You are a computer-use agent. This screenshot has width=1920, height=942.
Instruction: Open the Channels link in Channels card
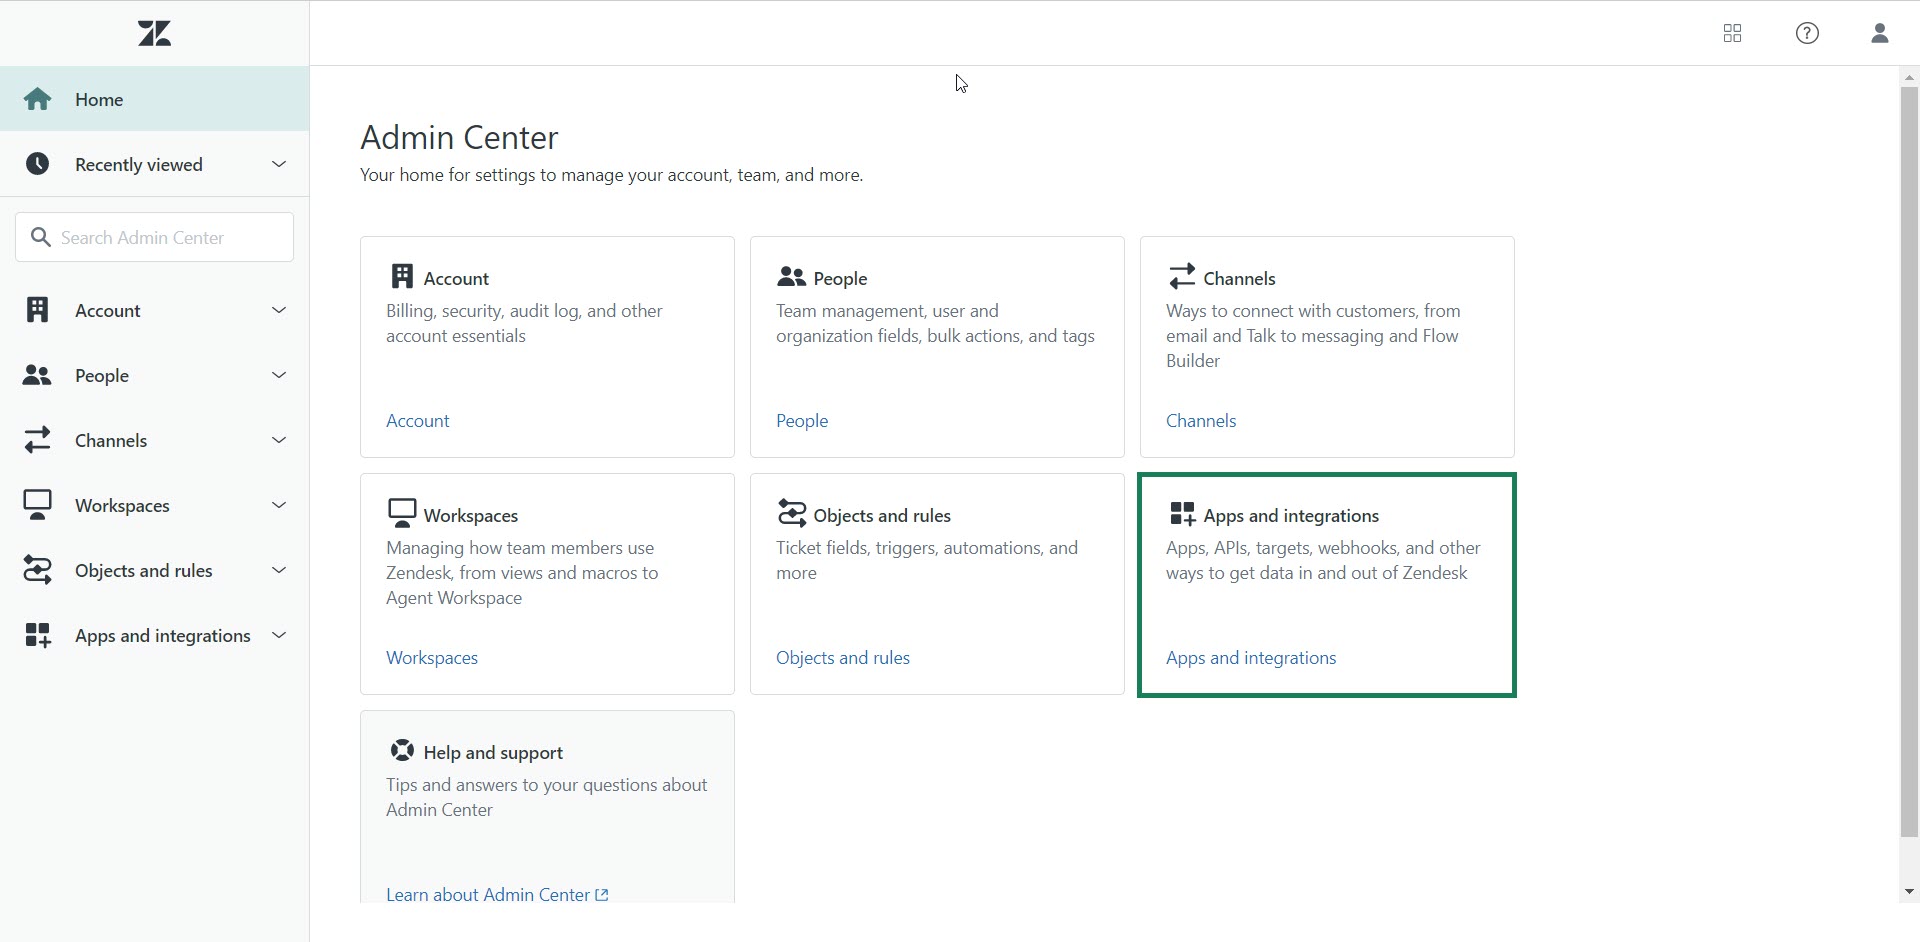click(1201, 421)
